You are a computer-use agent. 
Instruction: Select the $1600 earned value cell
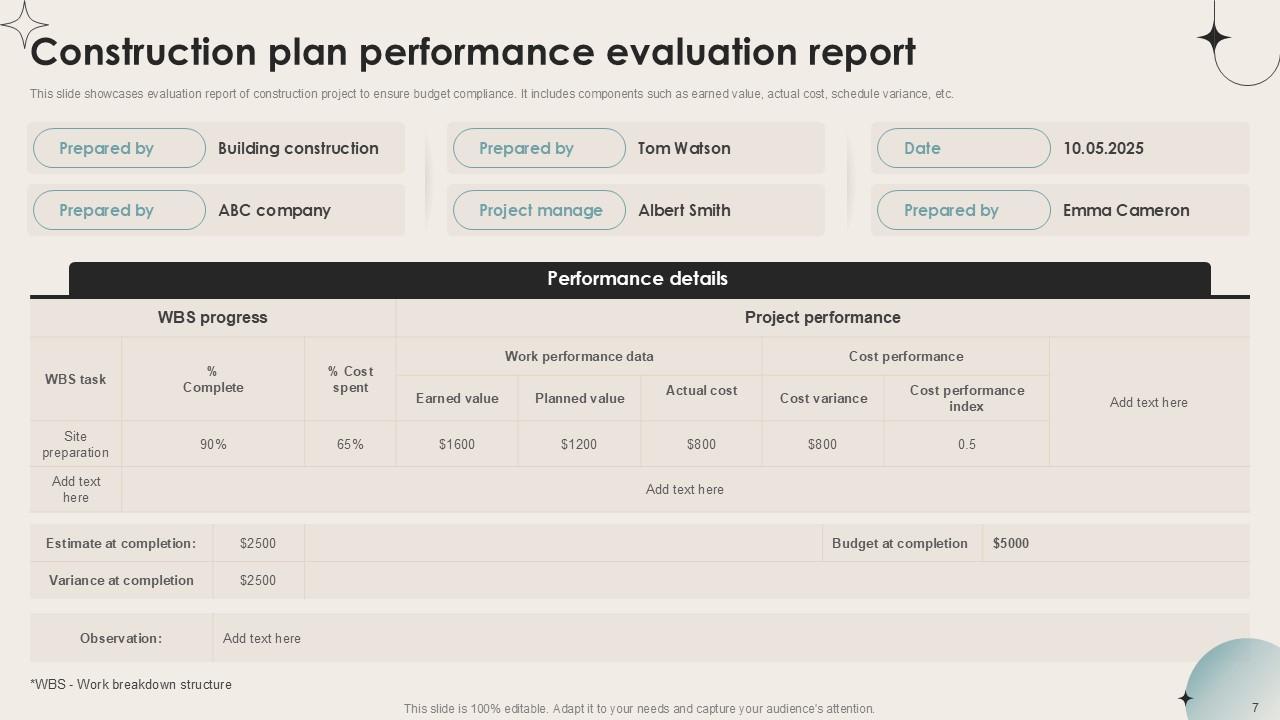tap(457, 444)
